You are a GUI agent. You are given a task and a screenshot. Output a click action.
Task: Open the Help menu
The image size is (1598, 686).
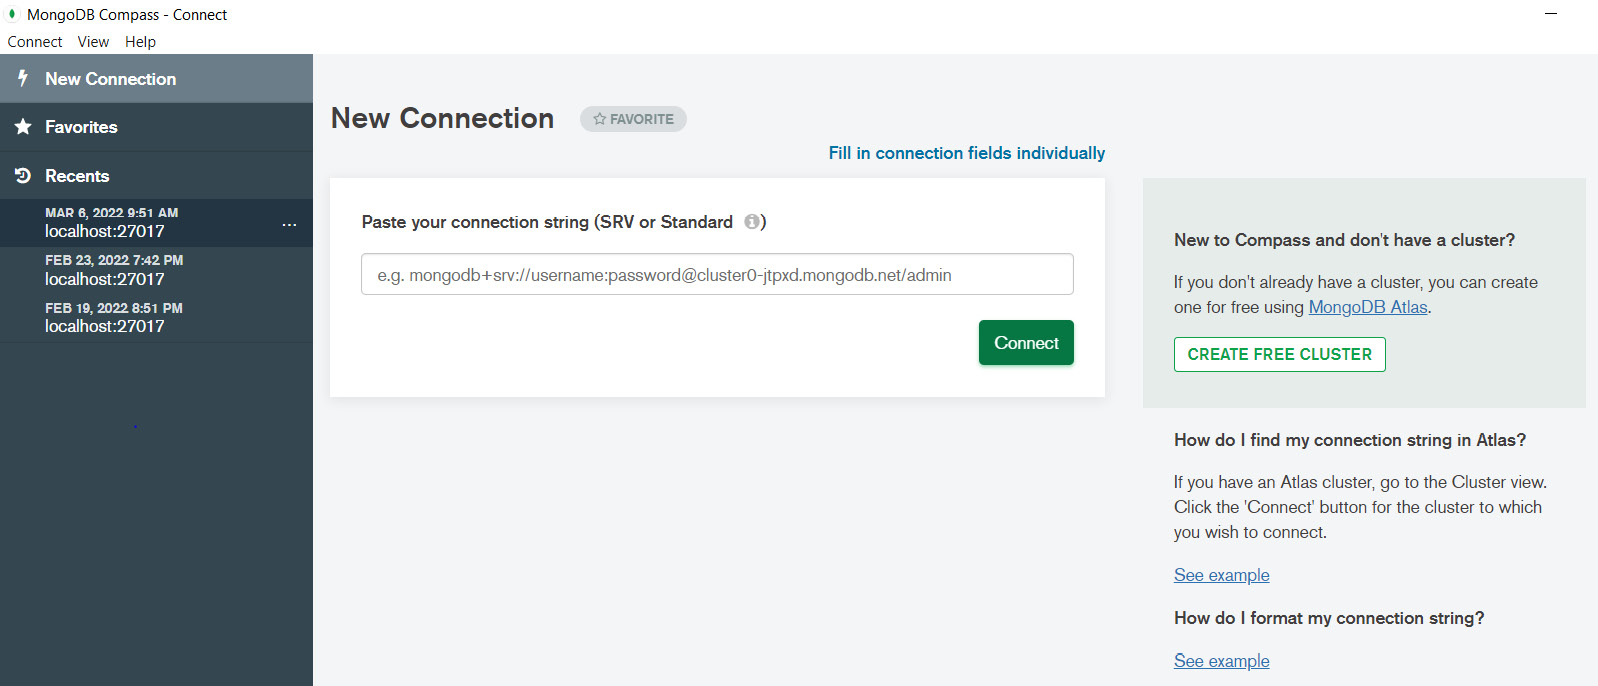(x=140, y=41)
